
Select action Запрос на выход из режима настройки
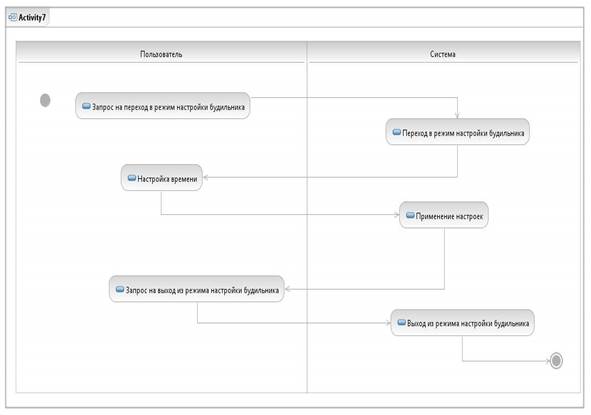197,289
